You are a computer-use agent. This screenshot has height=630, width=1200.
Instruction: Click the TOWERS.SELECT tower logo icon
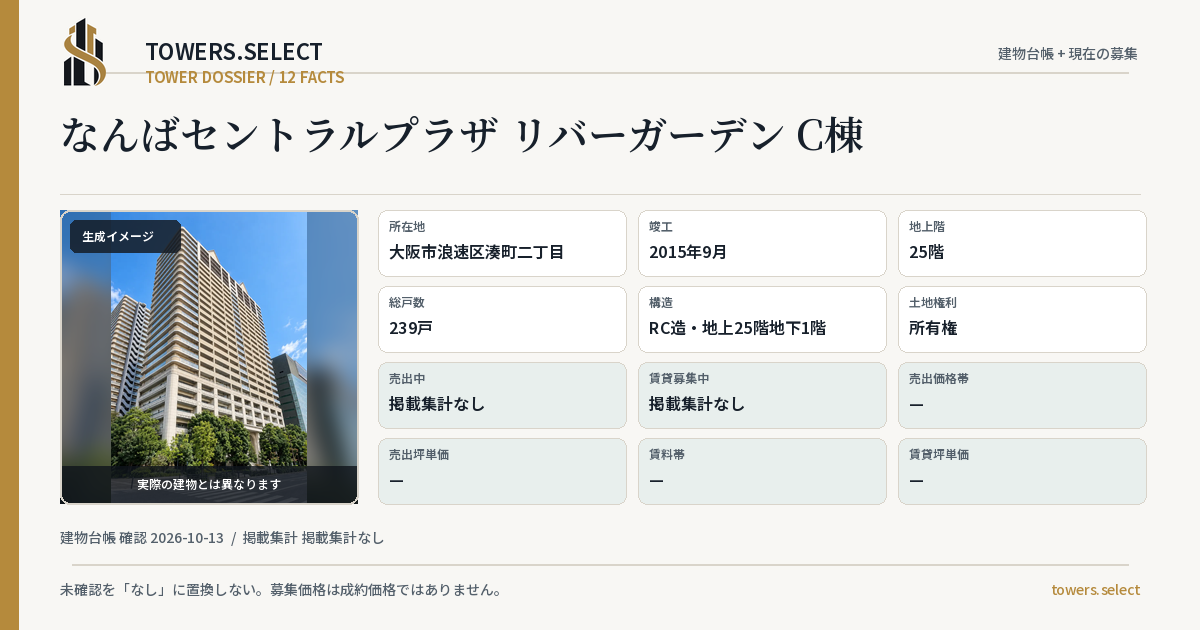click(85, 52)
